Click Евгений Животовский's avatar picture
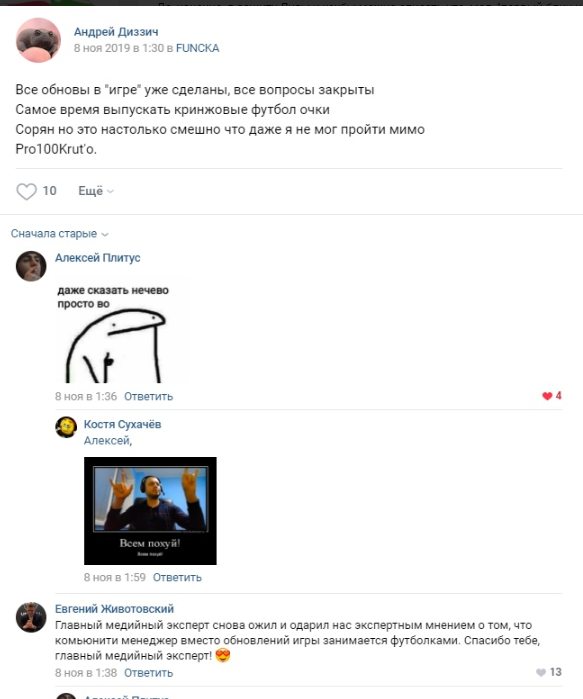 point(31,617)
